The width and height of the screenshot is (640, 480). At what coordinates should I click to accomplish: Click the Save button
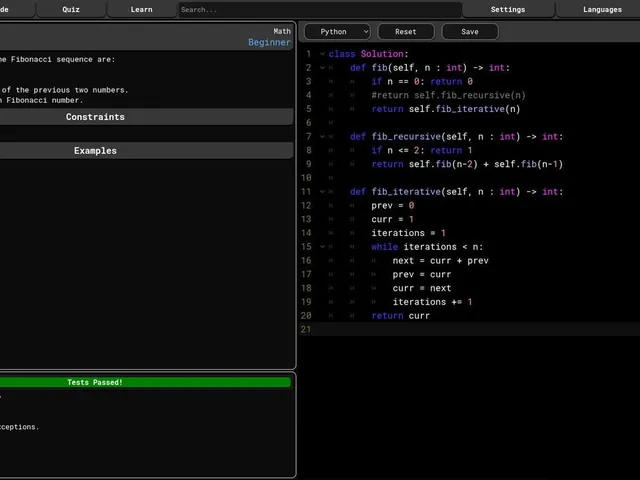coord(470,32)
